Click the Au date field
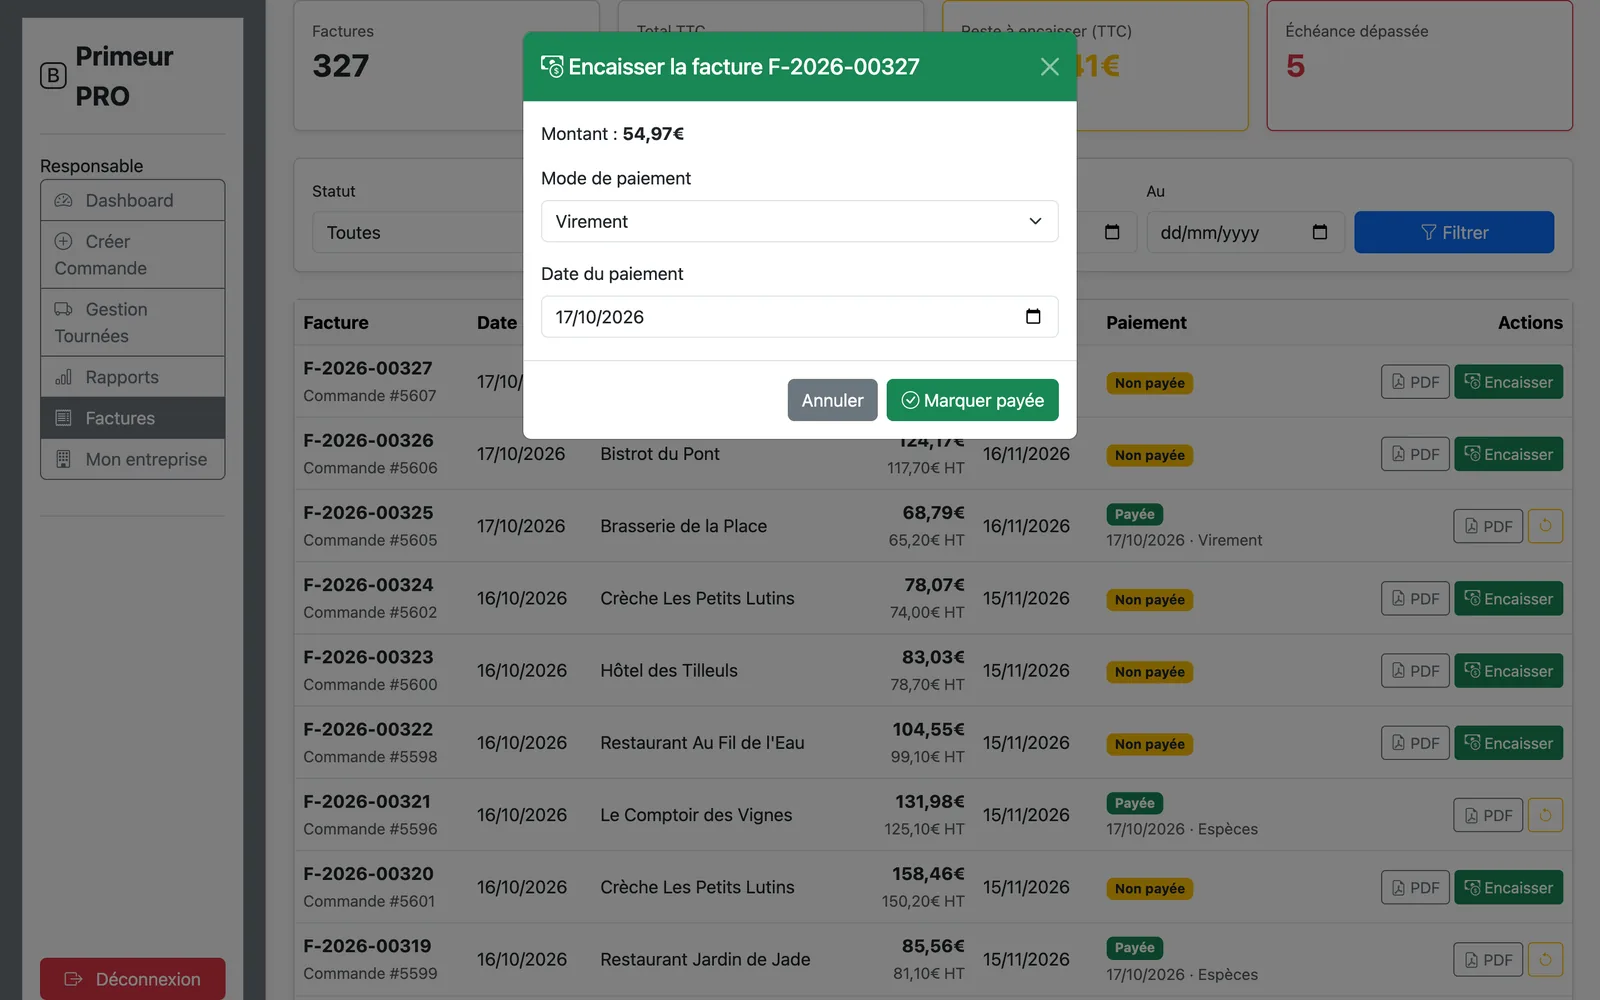The width and height of the screenshot is (1600, 1000). (x=1244, y=232)
